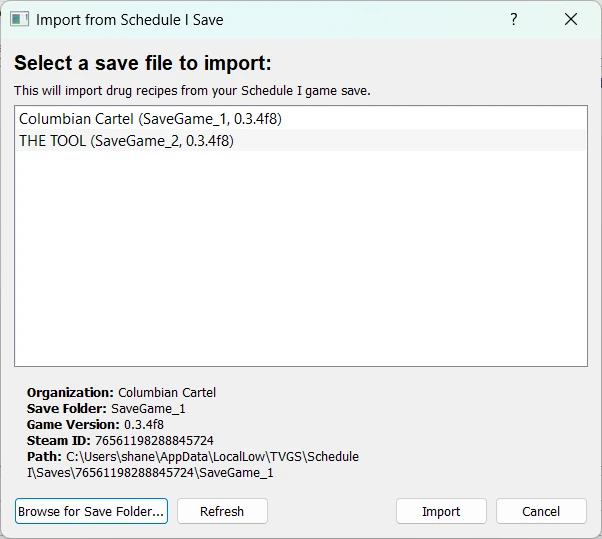This screenshot has width=602, height=539.
Task: Click the Save Folder SaveGame_1 detail
Action: [x=106, y=408]
